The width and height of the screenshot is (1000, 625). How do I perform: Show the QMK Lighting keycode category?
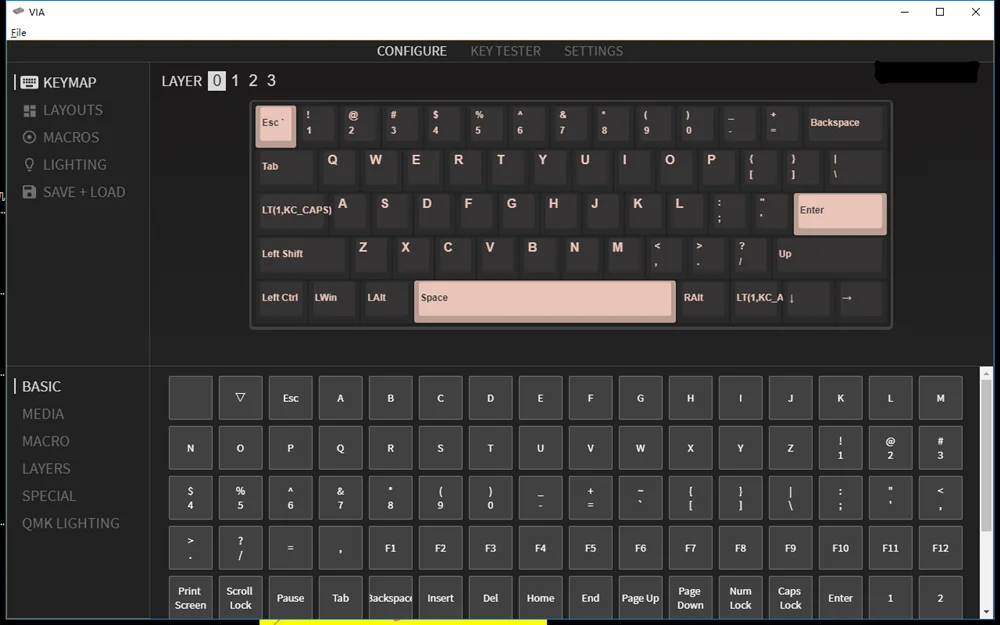click(x=70, y=523)
